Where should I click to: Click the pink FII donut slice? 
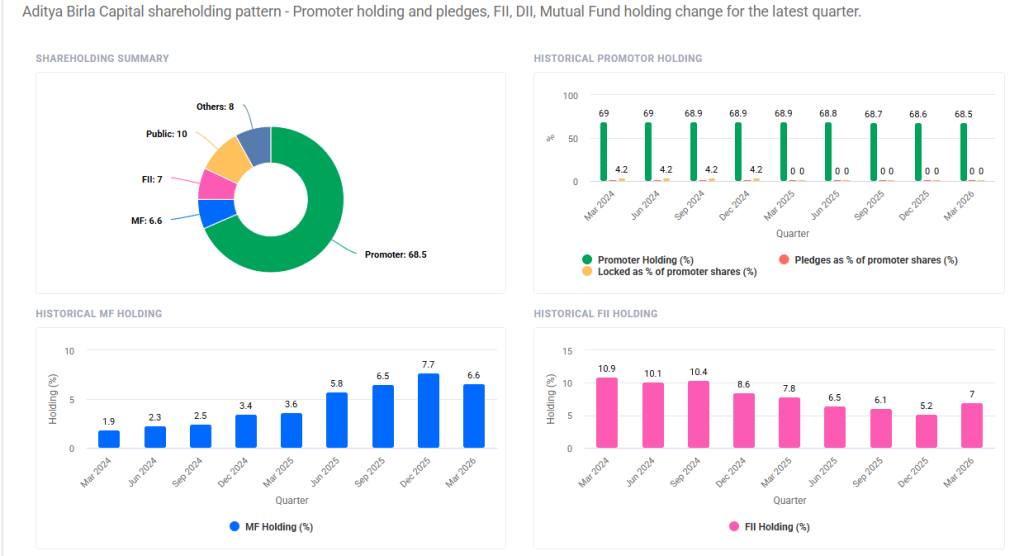[x=215, y=185]
